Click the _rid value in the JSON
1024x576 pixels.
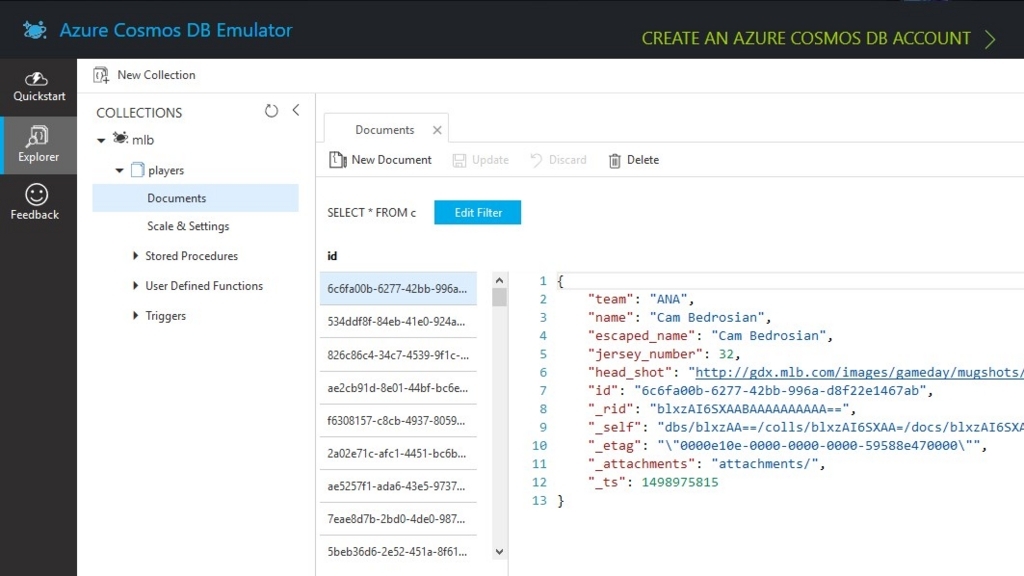[x=748, y=409]
